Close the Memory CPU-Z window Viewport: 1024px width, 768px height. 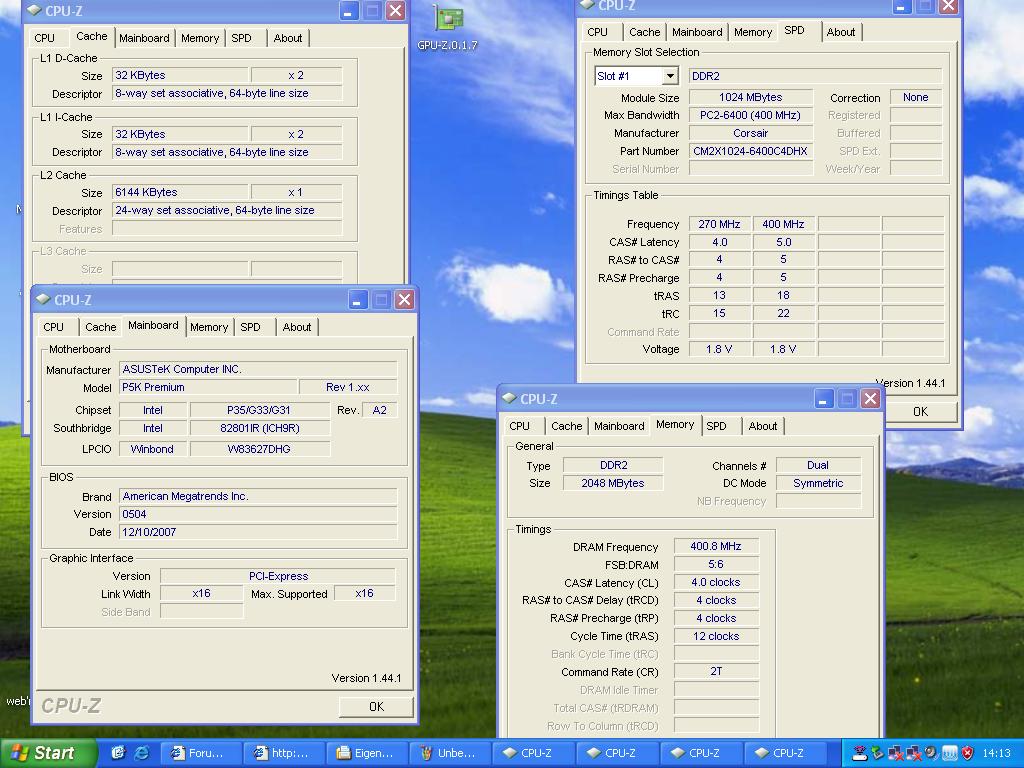tap(871, 398)
